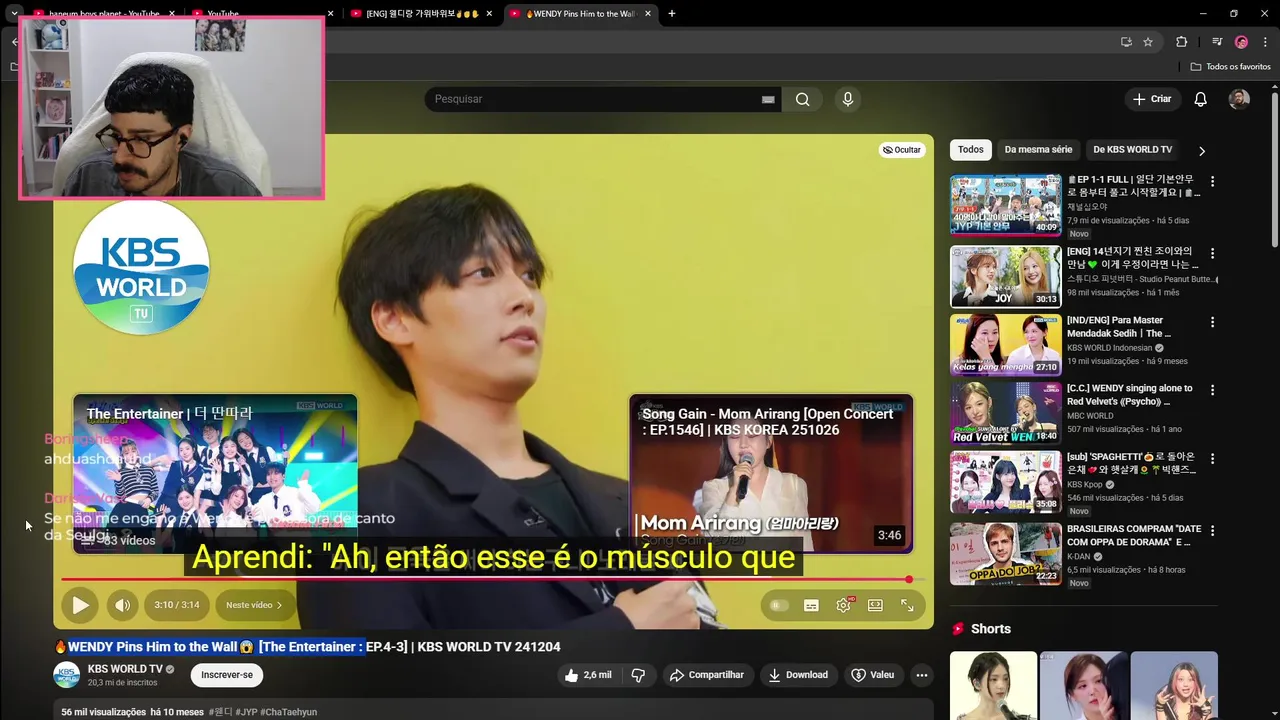Open the 'SPAGHETTI' 35:08 thumbnail
Screen dimensions: 1280x720
(x=1005, y=482)
